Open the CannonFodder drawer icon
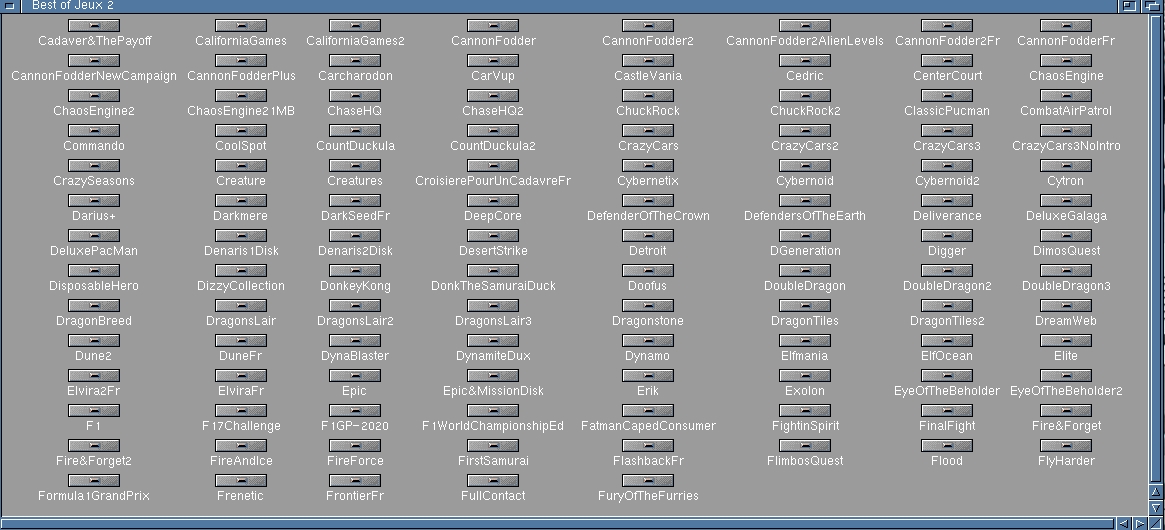This screenshot has width=1165, height=530. [493, 25]
